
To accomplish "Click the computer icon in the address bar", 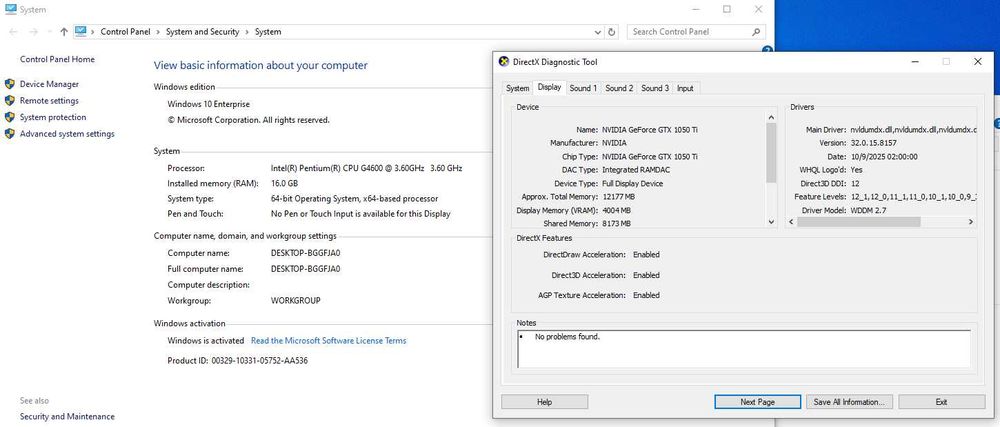I will [81, 32].
